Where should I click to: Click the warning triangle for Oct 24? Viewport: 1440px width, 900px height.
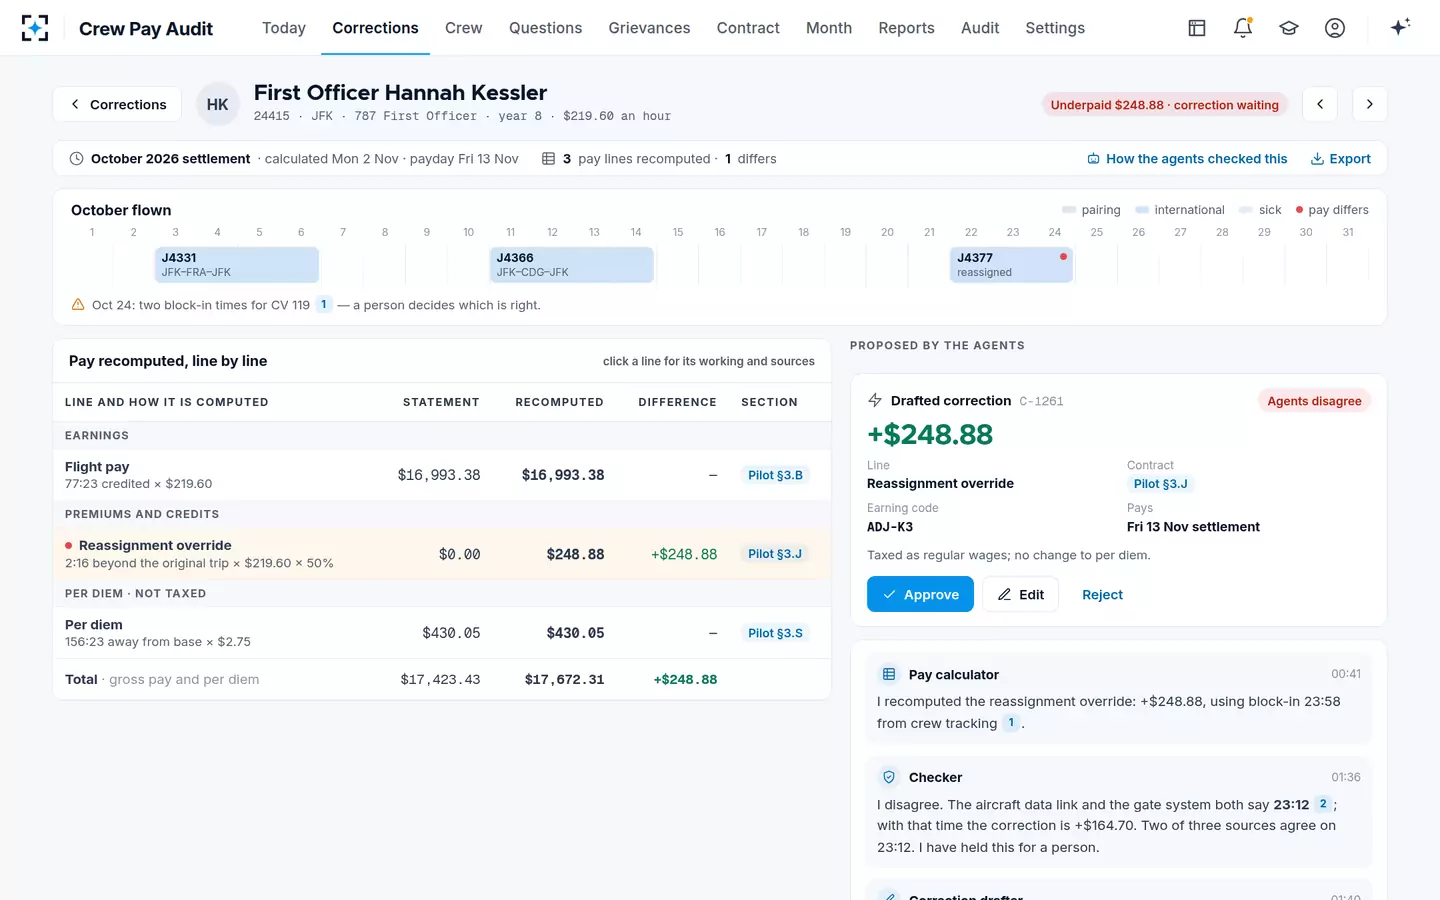click(x=78, y=305)
